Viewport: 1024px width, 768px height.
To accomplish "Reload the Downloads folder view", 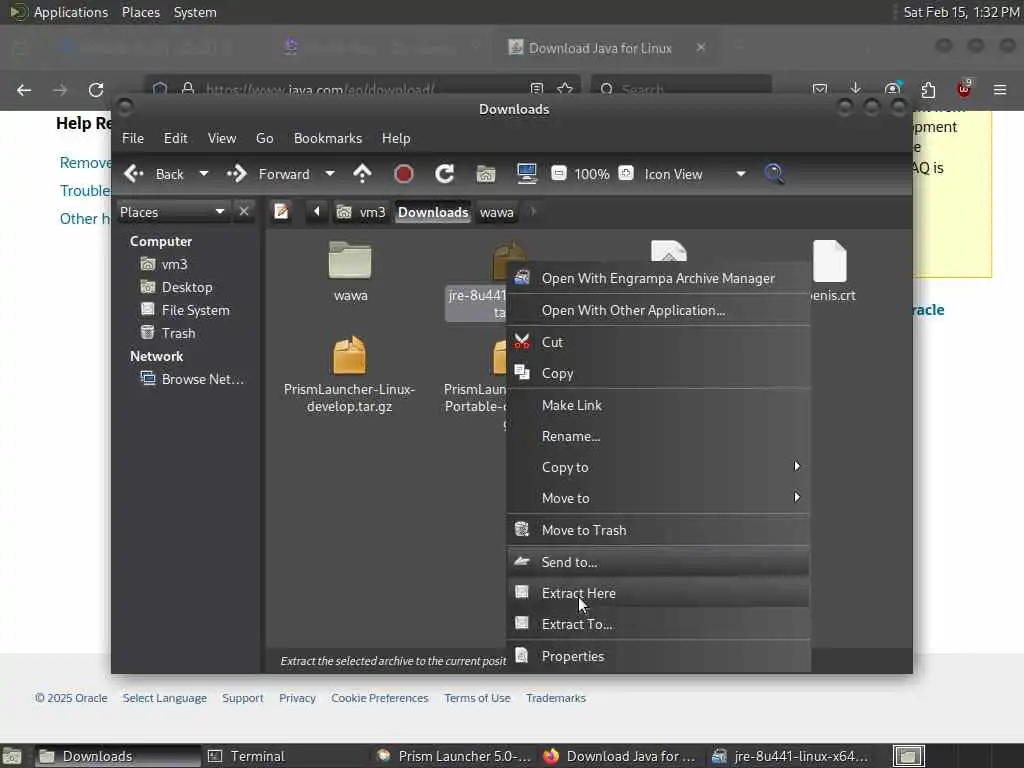I will pos(445,174).
